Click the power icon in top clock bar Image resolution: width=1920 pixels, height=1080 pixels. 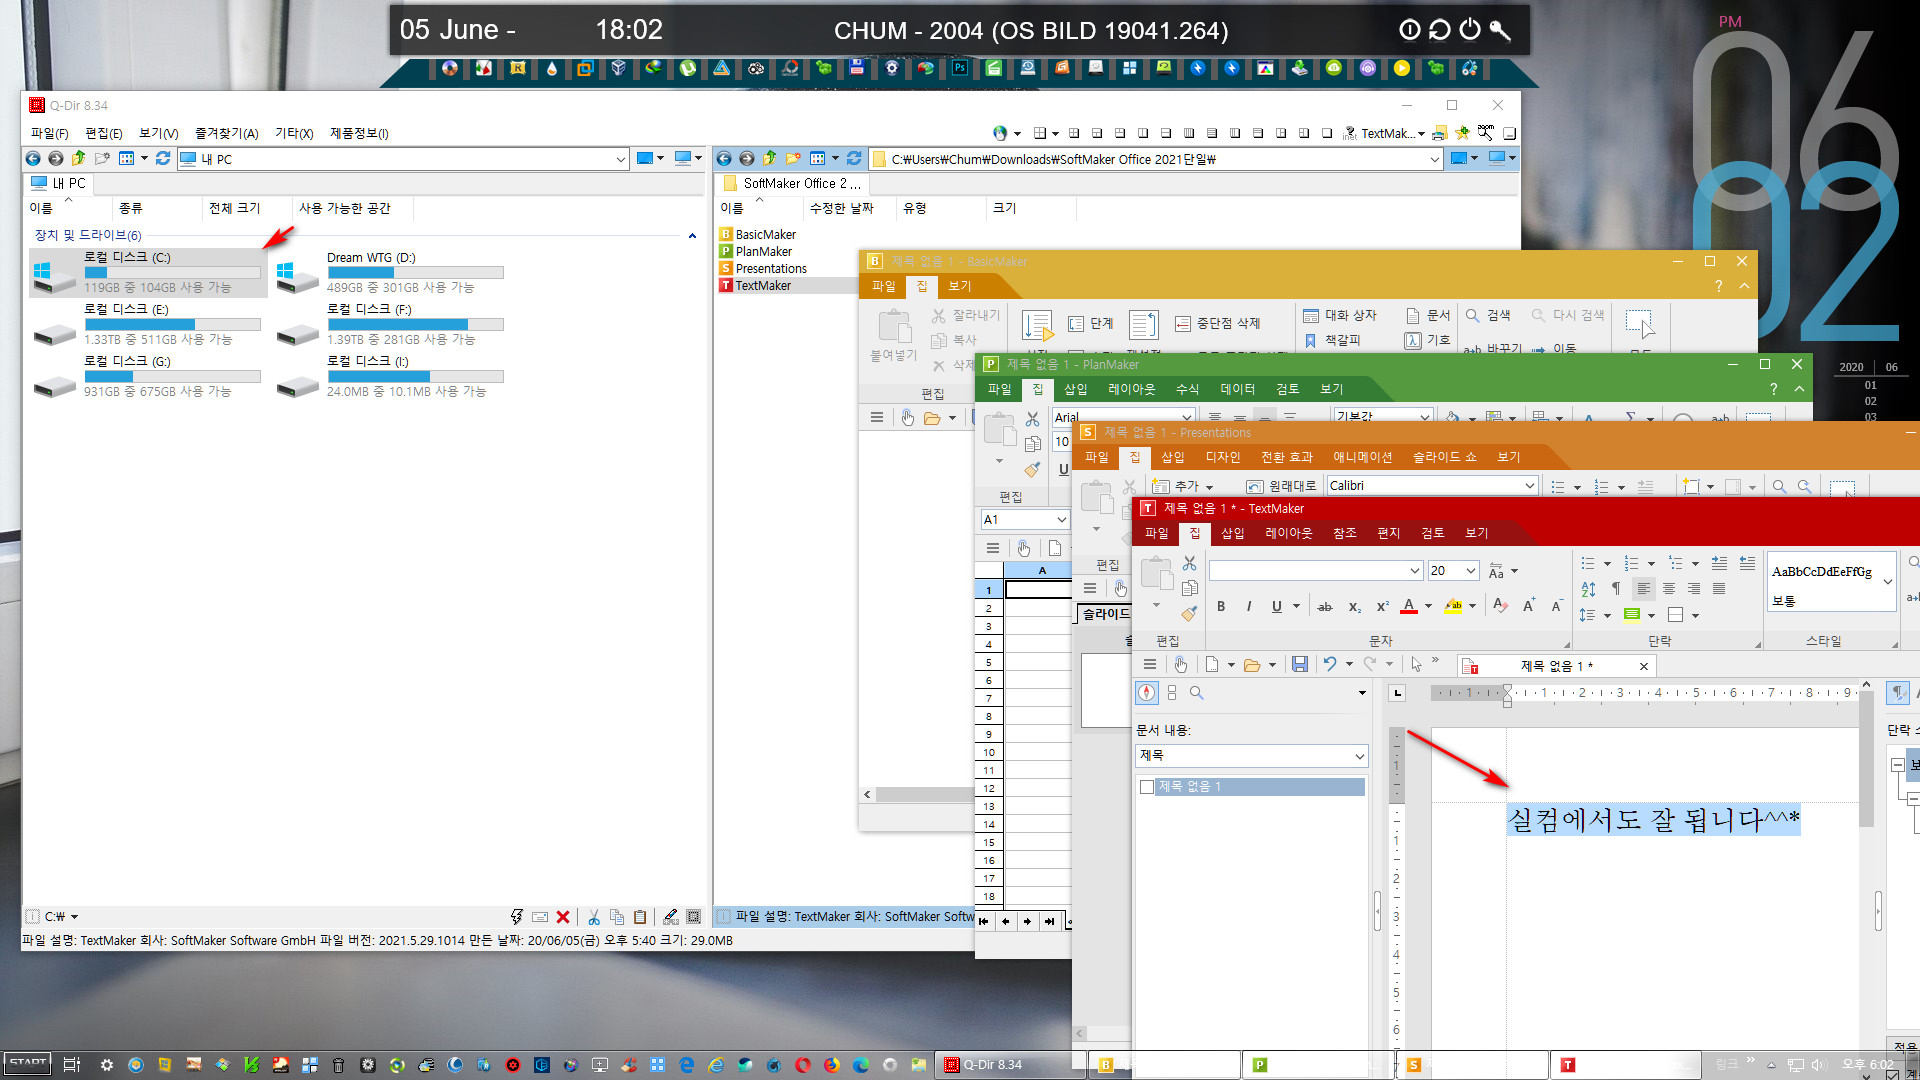(1470, 30)
